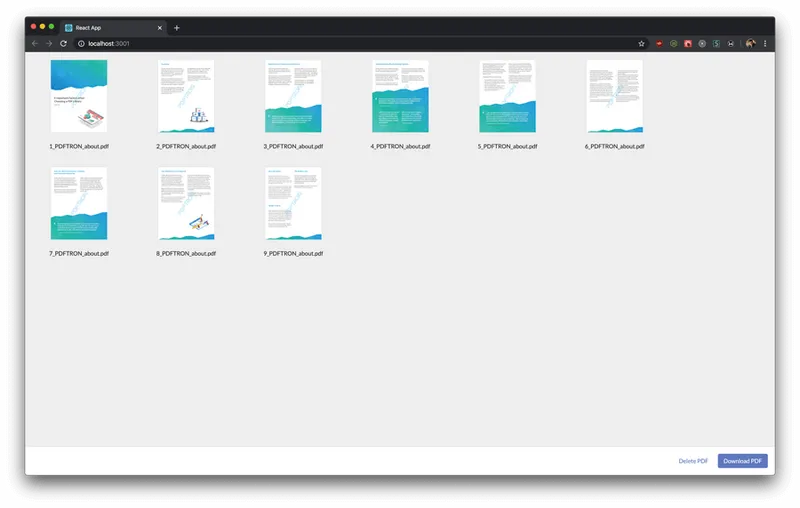Click the file name text 5_PDFTRON_about.pdf

508,146
